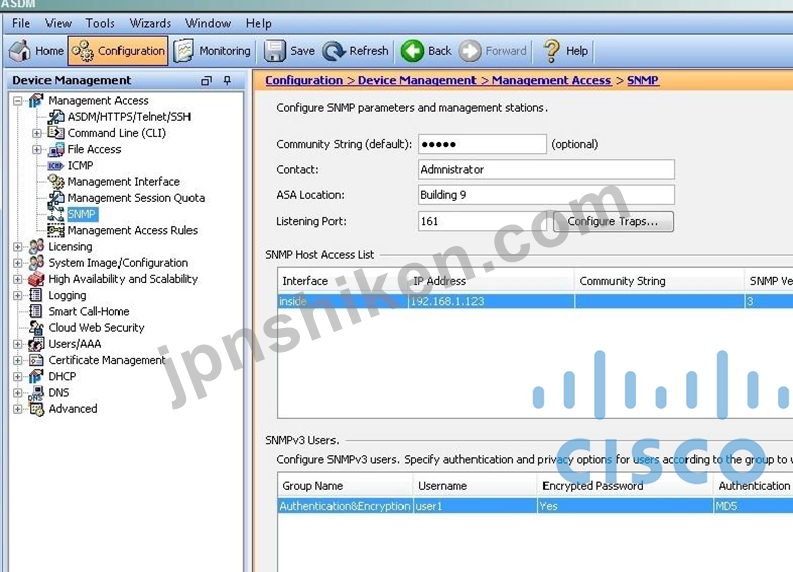Click the Group Name column header
This screenshot has width=793, height=572.
pos(345,486)
